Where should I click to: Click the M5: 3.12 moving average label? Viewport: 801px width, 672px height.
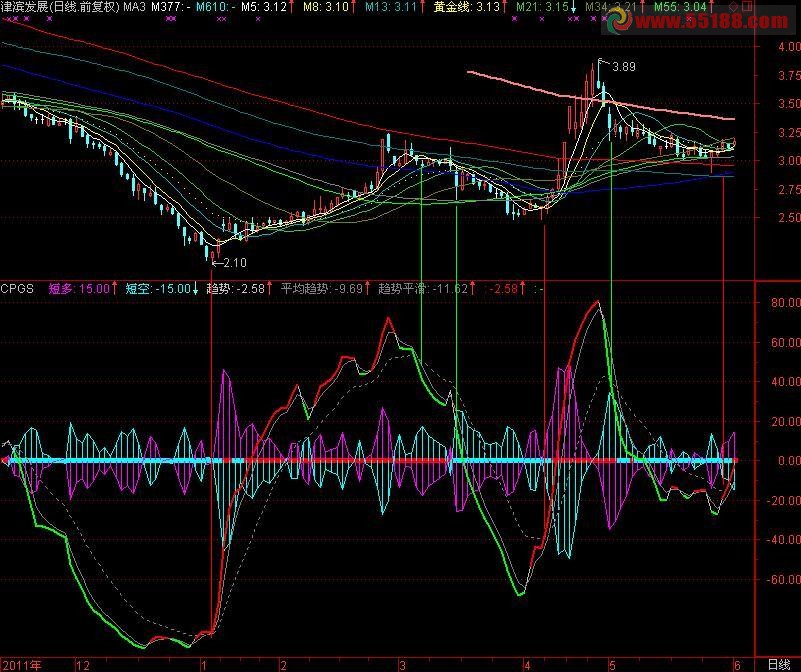coord(268,7)
